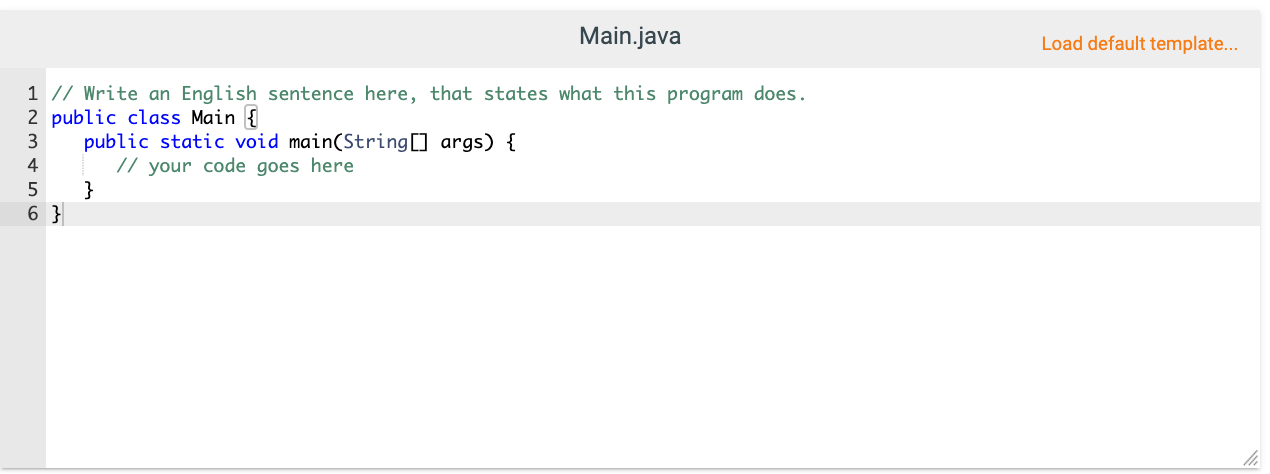Place cursor in 'your code goes here' comment
The width and height of the screenshot is (1270, 474).
click(235, 166)
